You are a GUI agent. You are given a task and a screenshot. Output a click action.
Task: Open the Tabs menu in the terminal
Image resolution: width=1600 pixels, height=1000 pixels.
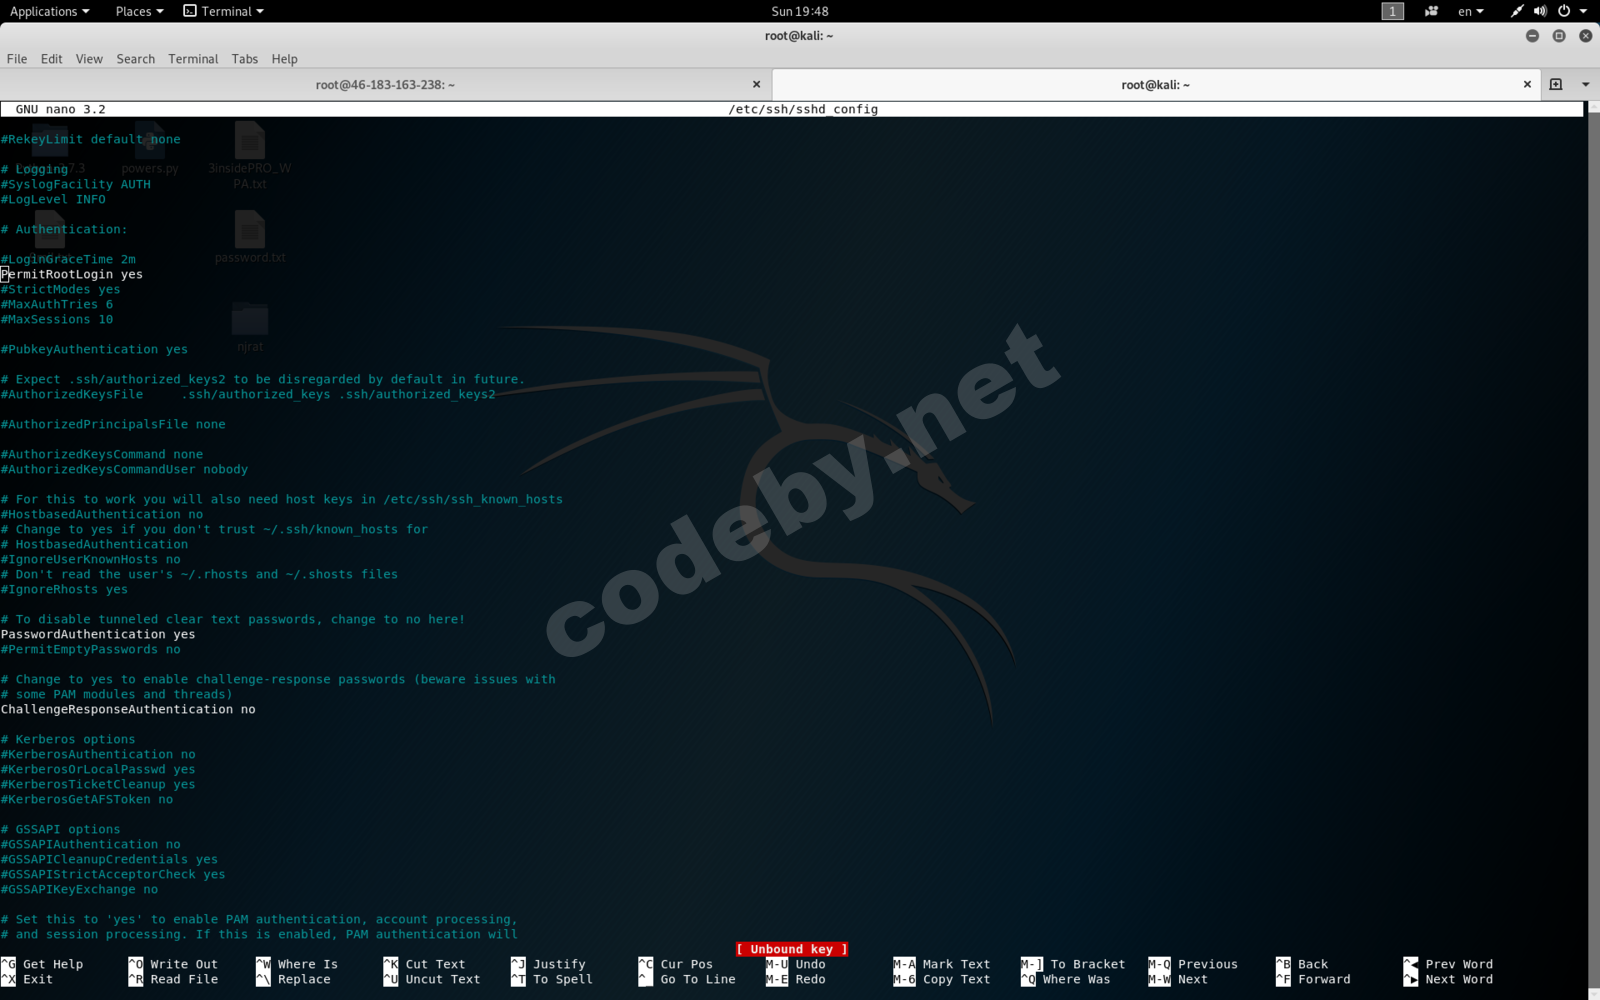click(x=245, y=59)
